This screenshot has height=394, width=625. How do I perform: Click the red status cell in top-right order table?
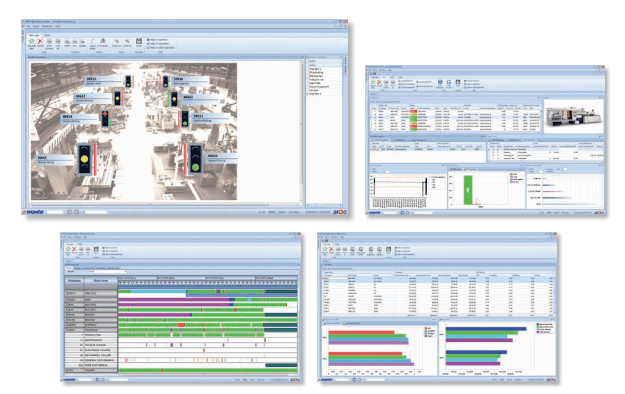point(413,112)
